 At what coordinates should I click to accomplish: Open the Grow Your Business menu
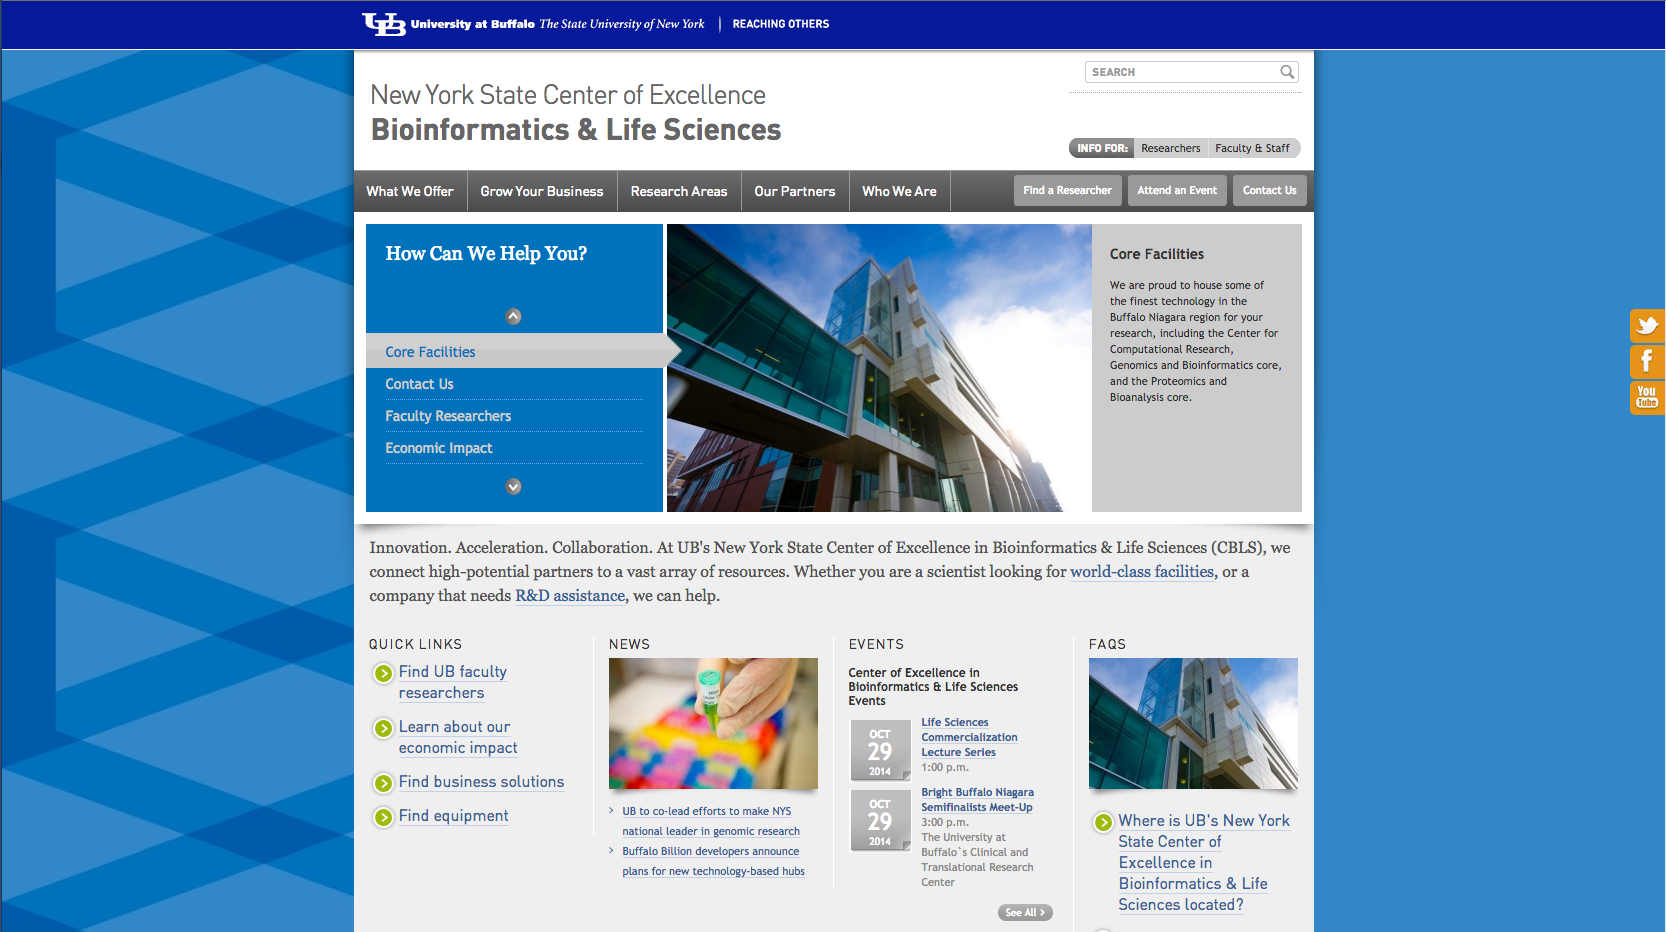[542, 191]
